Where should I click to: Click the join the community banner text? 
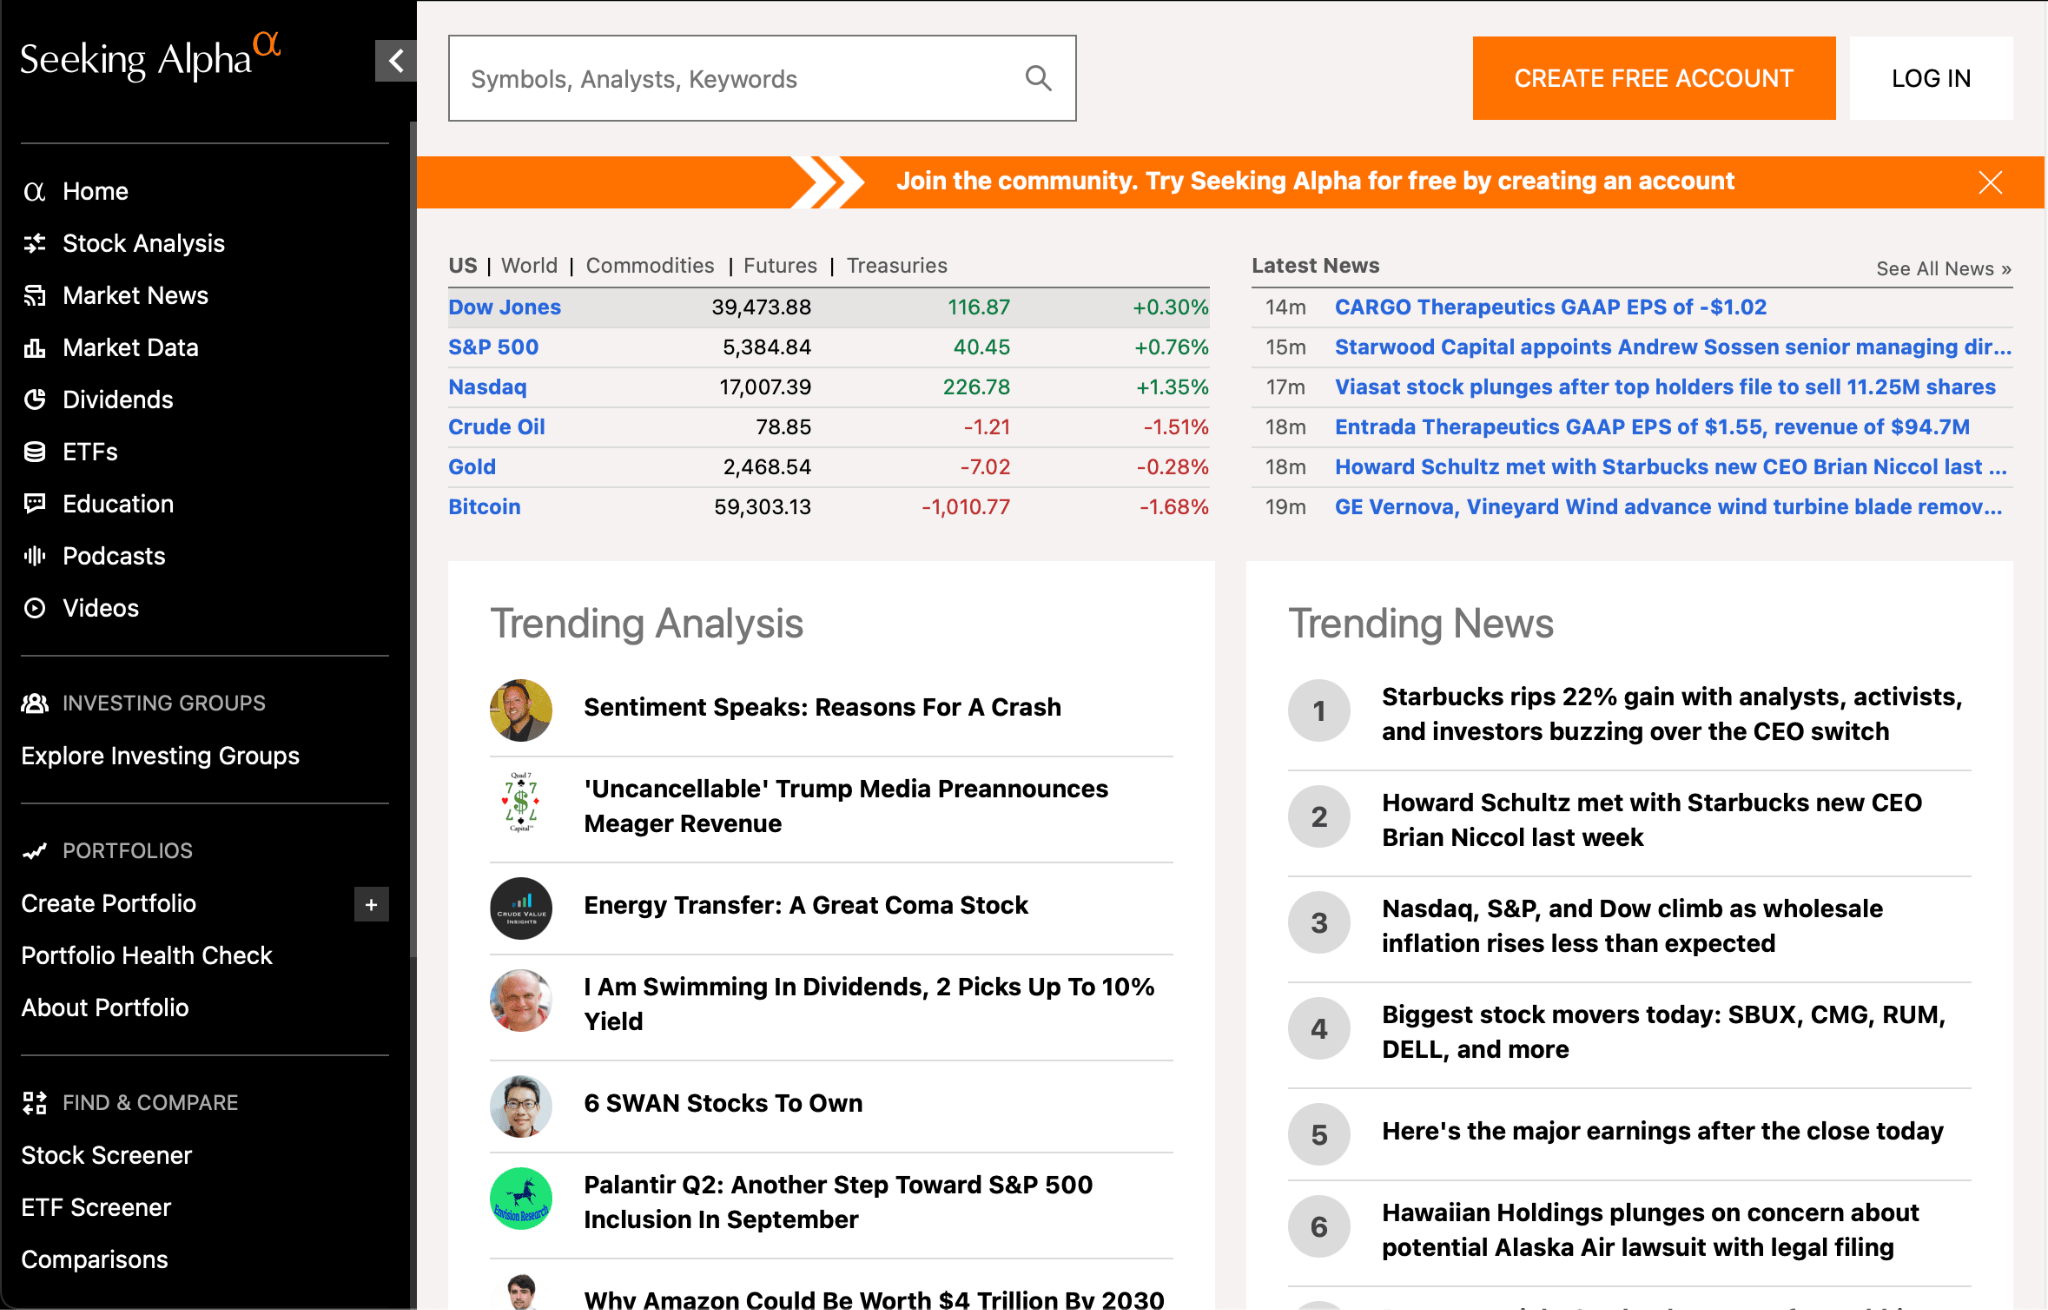point(1315,181)
